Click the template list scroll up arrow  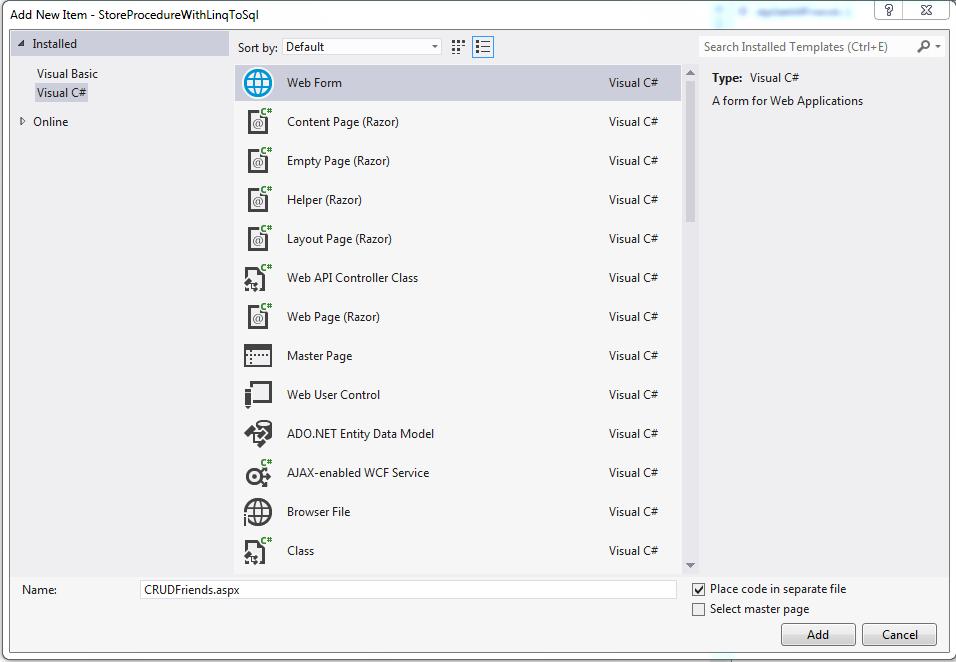pos(690,73)
